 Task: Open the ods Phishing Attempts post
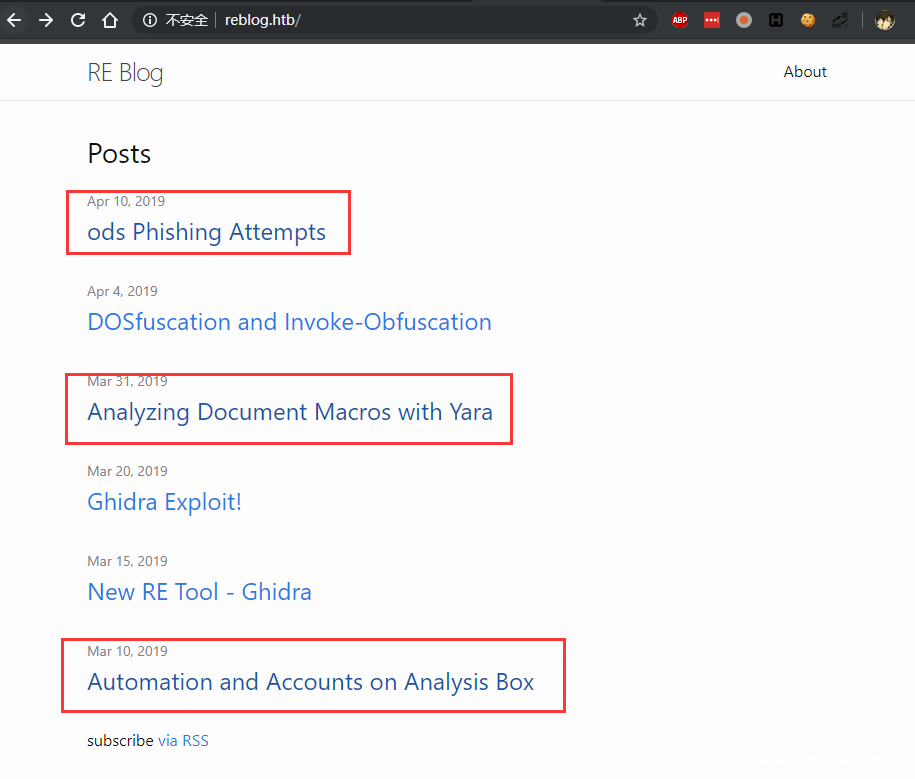pos(206,232)
